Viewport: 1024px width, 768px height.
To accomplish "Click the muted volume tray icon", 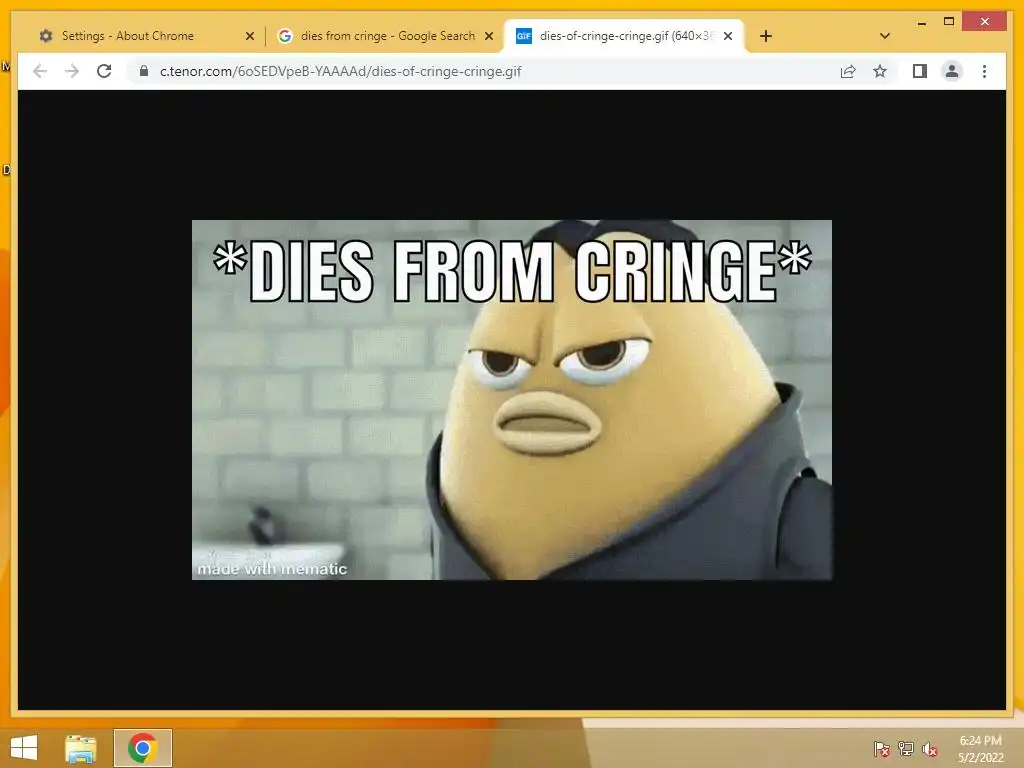I will coord(930,749).
